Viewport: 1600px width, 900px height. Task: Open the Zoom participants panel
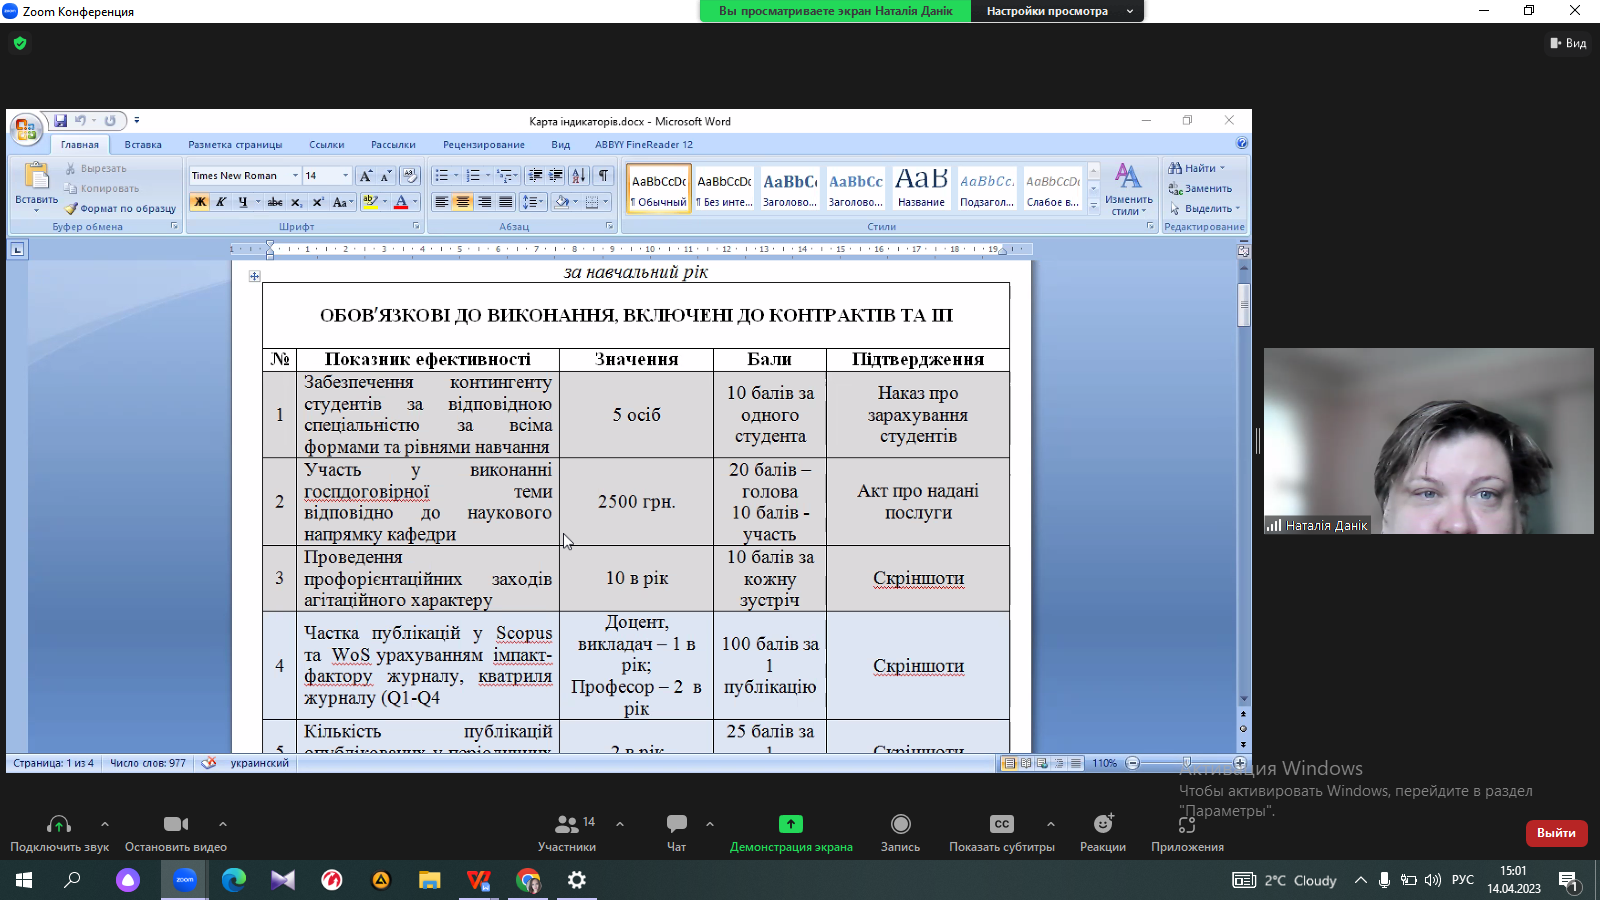tap(567, 824)
